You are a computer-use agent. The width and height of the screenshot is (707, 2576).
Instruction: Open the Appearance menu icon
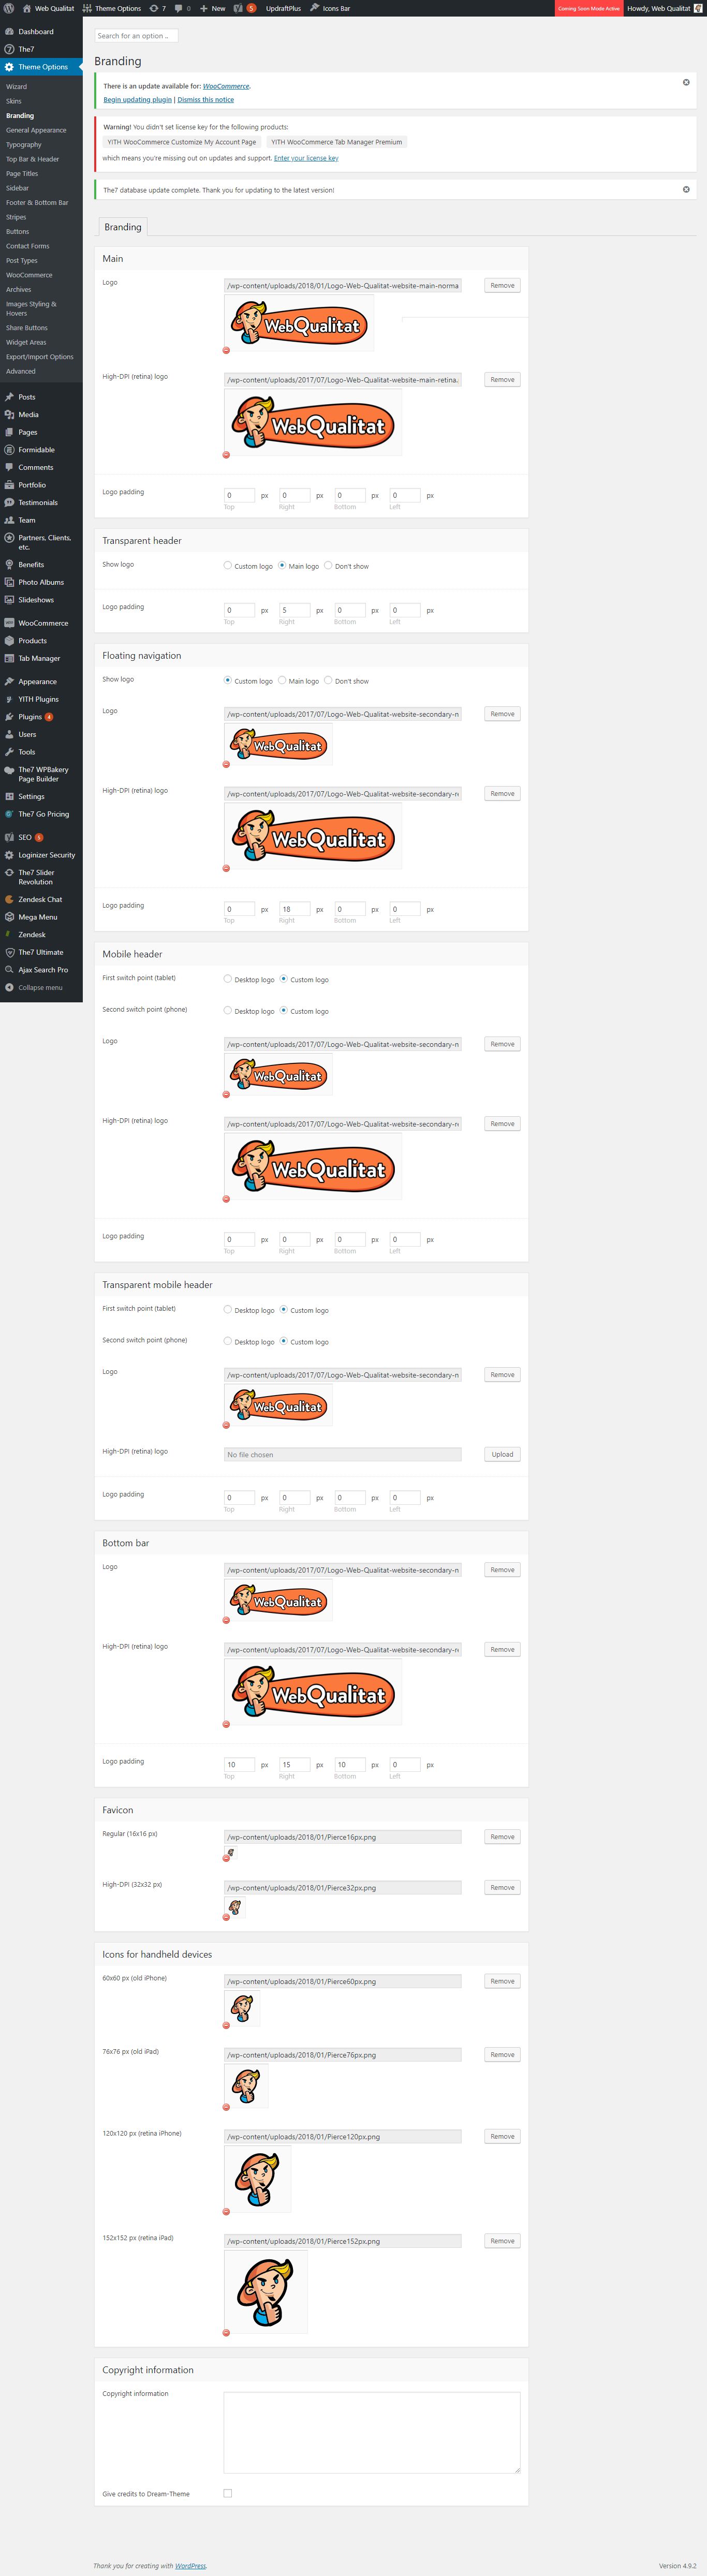click(9, 681)
